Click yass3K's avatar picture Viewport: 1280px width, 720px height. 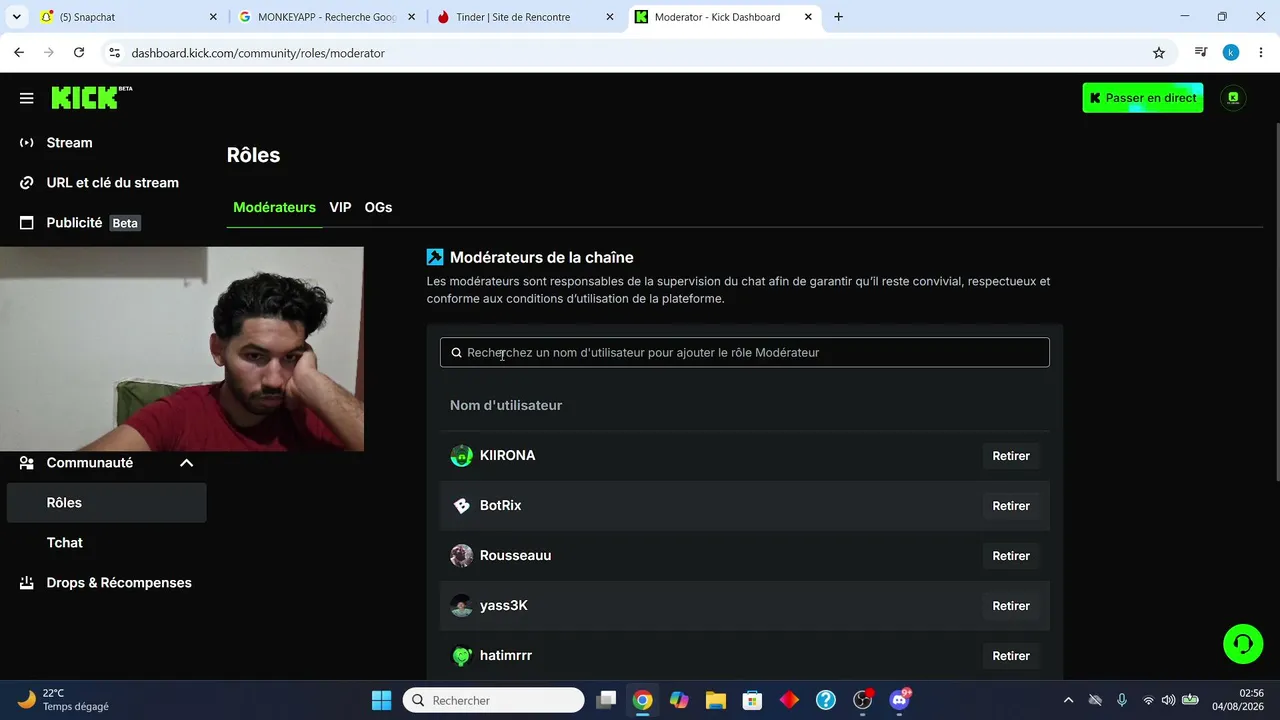[461, 606]
